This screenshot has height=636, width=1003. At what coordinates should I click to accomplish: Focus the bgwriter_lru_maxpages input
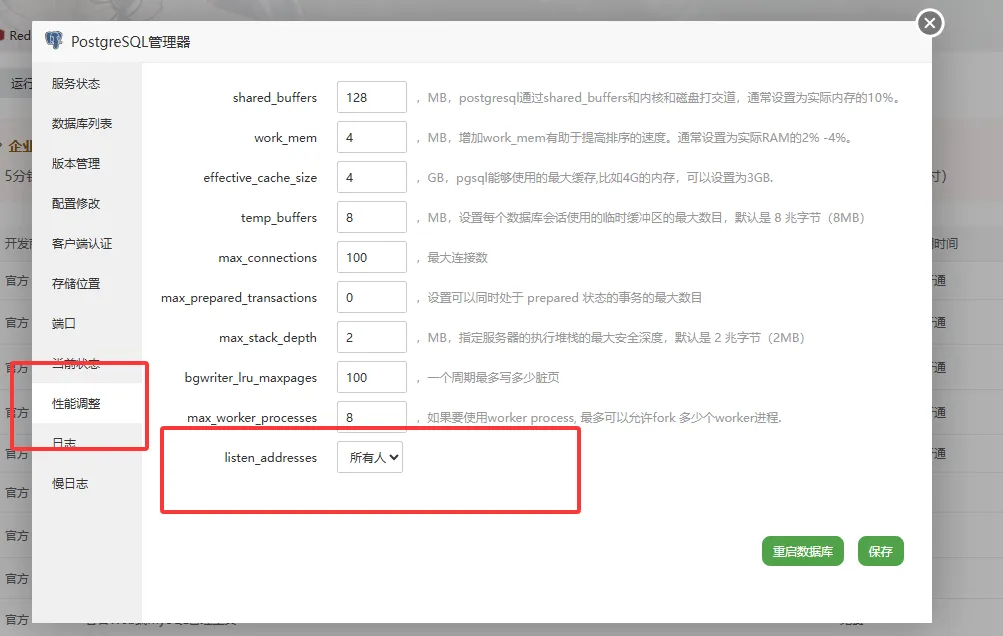point(372,378)
